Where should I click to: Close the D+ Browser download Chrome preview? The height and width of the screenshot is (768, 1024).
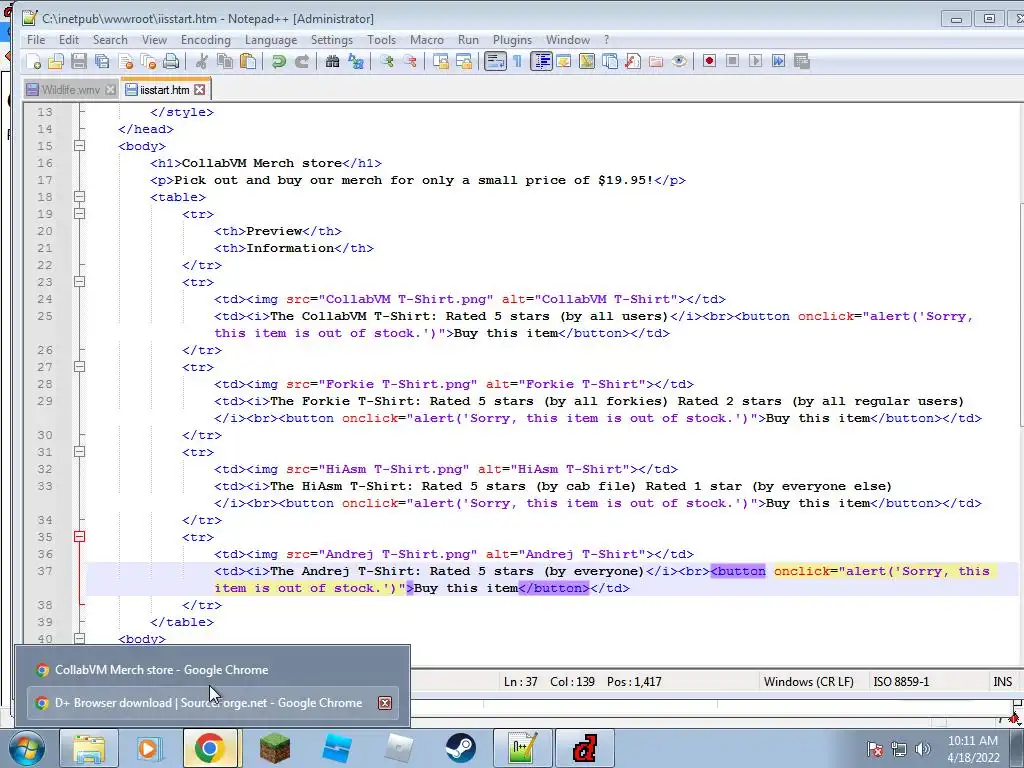tap(385, 703)
